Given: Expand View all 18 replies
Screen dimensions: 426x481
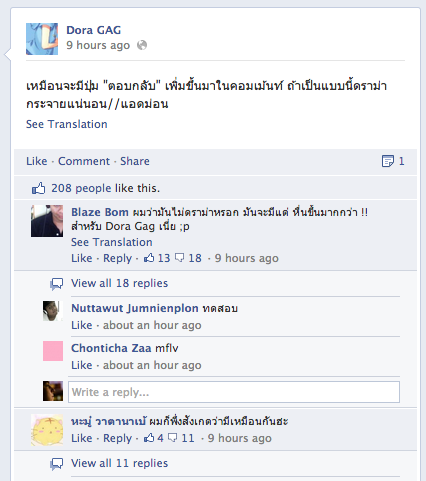Looking at the screenshot, I should (119, 283).
